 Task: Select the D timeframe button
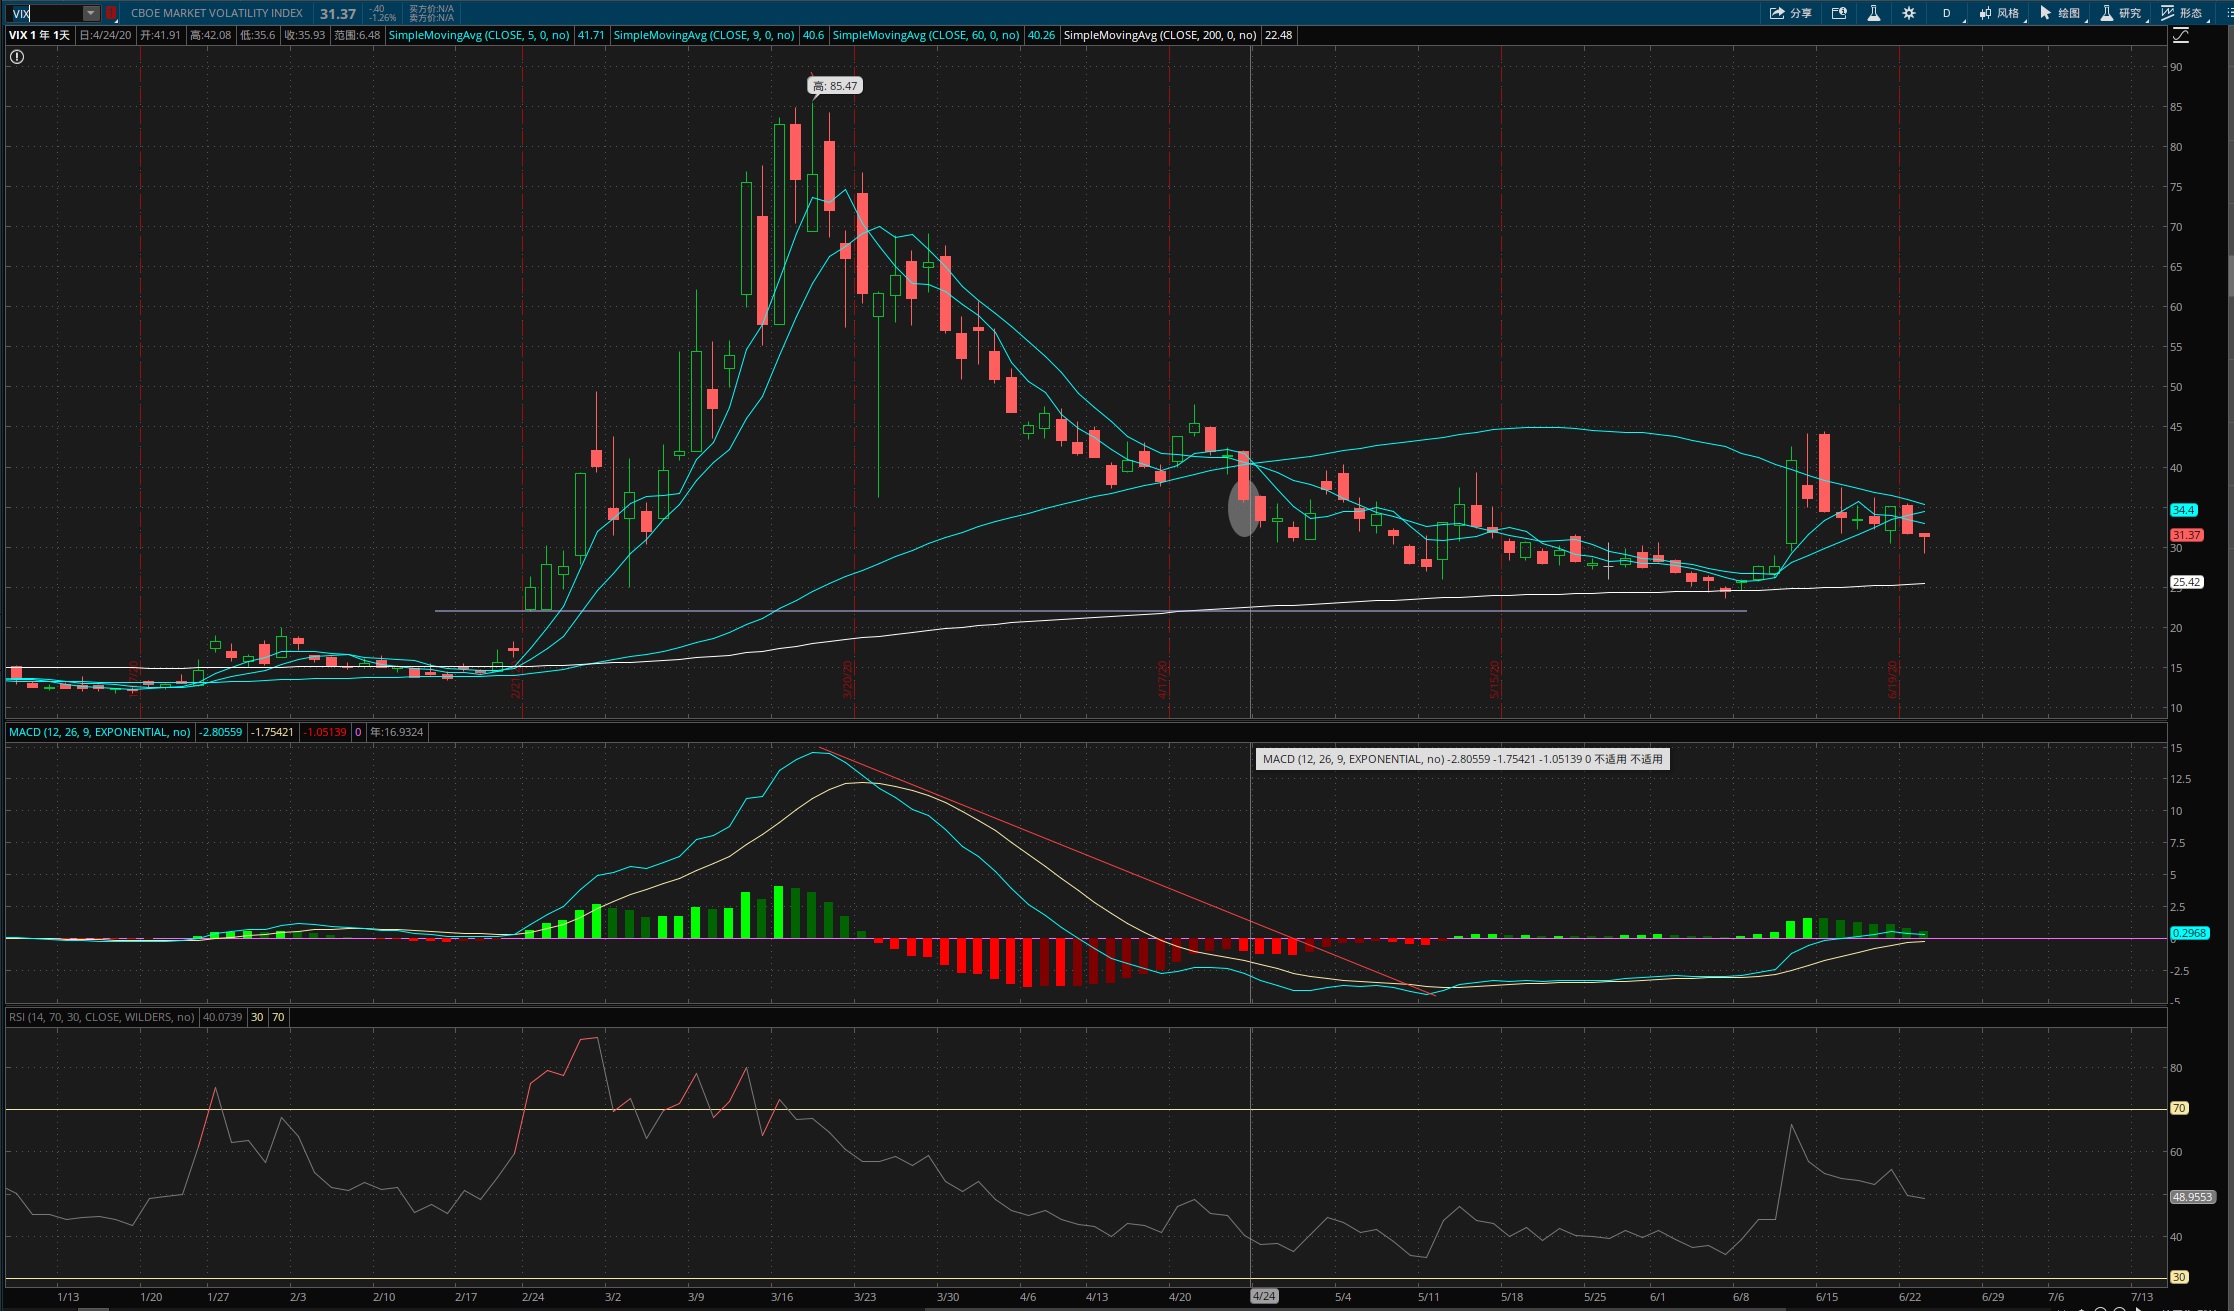pos(1946,13)
